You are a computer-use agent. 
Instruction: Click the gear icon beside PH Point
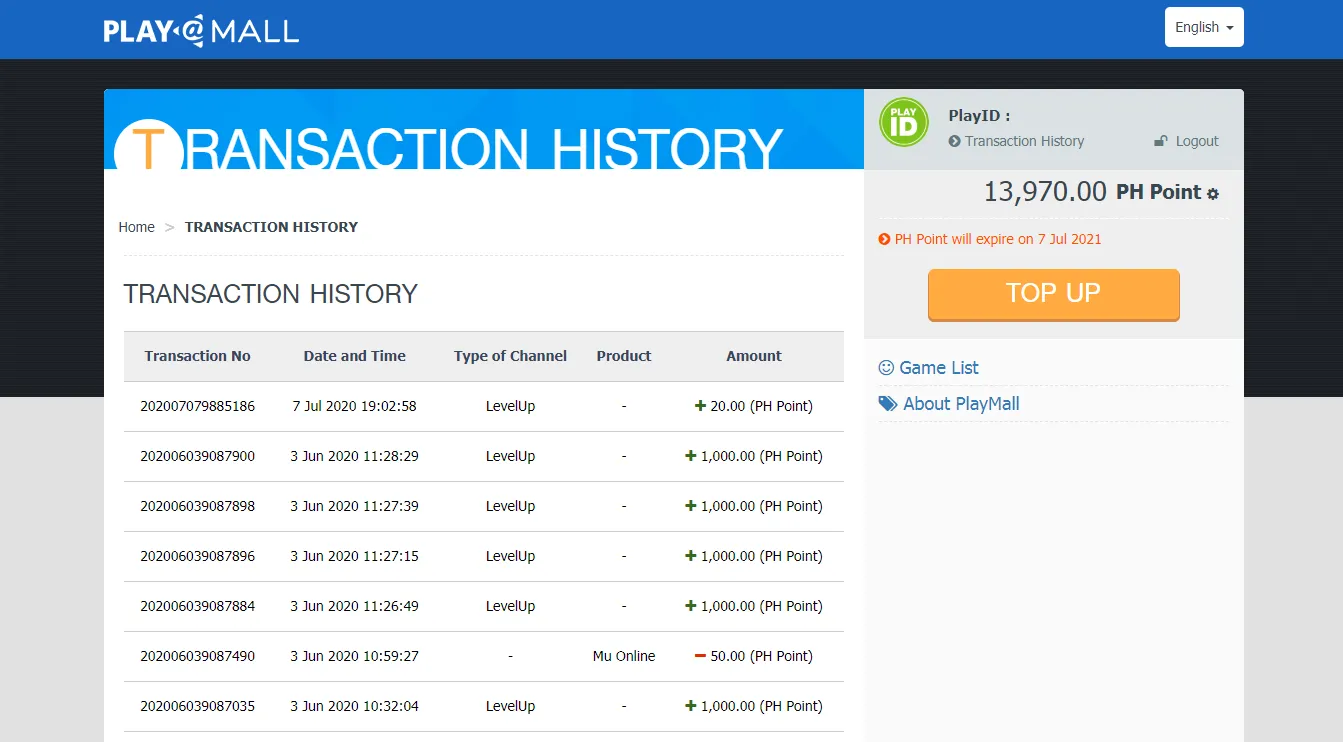point(1213,194)
